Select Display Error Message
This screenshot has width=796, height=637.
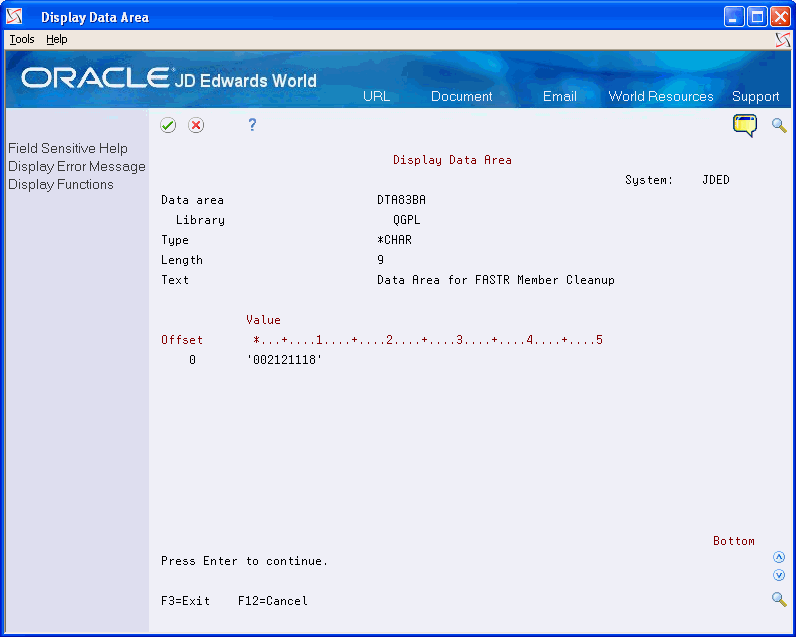tap(77, 166)
